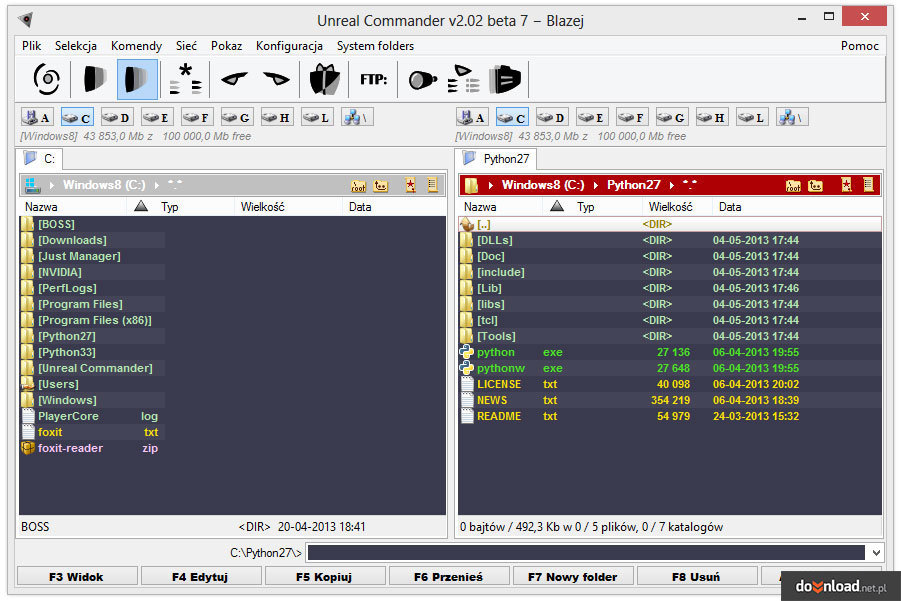
Task: Expand arrow after Windows8 (C:) in left path
Action: point(156,185)
